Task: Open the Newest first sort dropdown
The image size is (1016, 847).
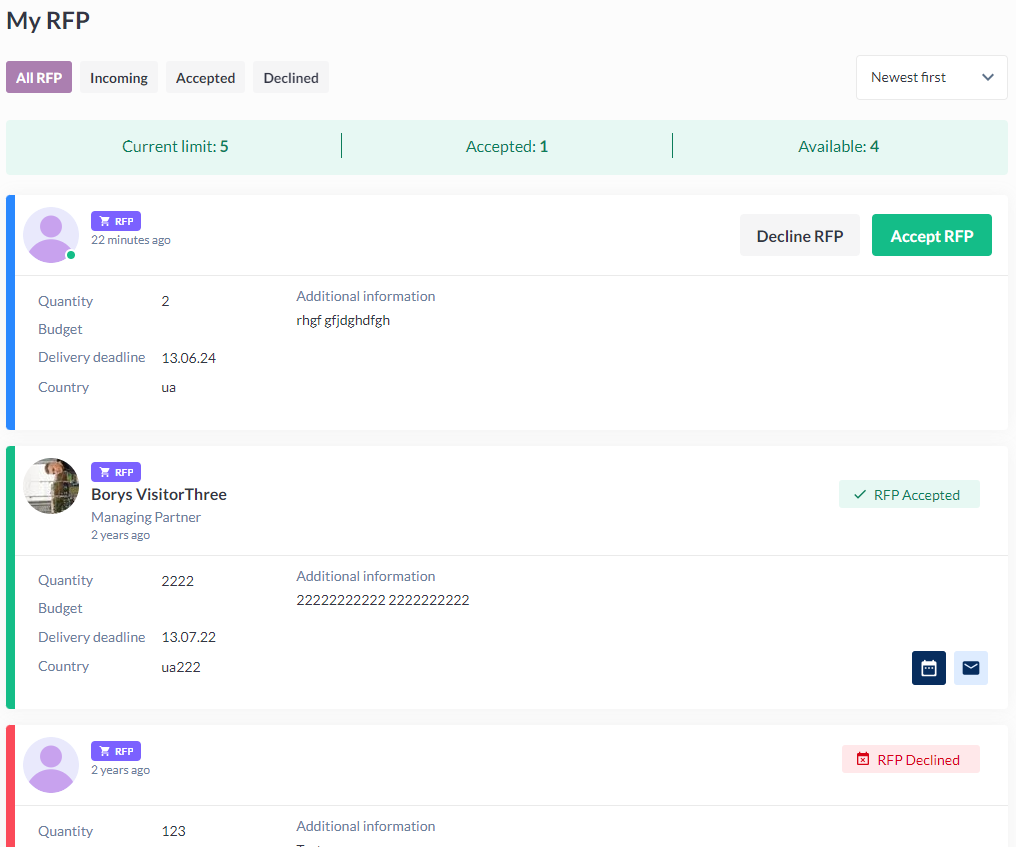Action: pyautogui.click(x=930, y=77)
